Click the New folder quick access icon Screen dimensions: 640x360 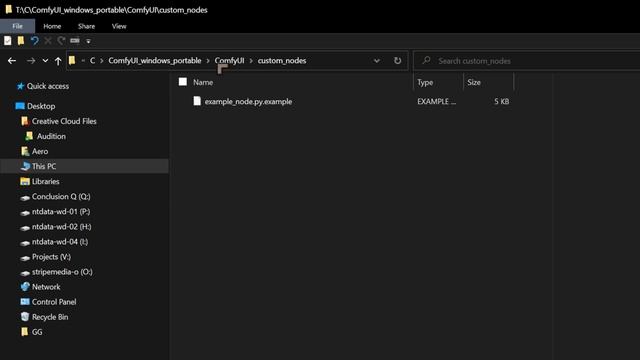[21, 40]
